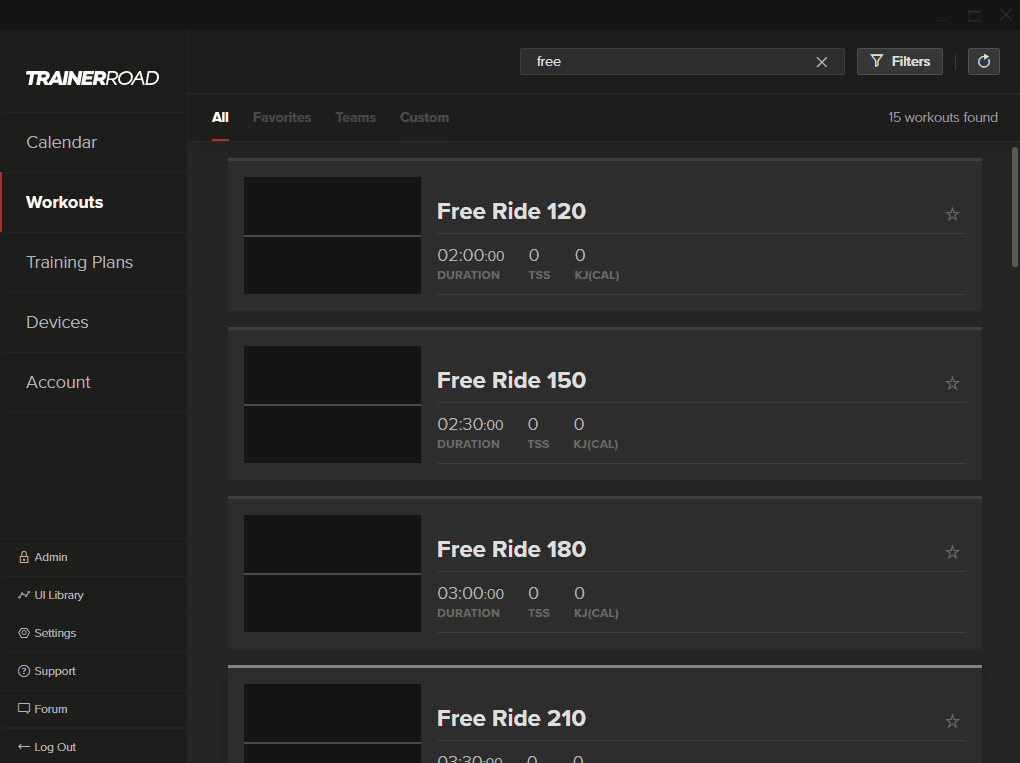Click the Forum chat icon
This screenshot has height=763, width=1020.
tap(24, 708)
